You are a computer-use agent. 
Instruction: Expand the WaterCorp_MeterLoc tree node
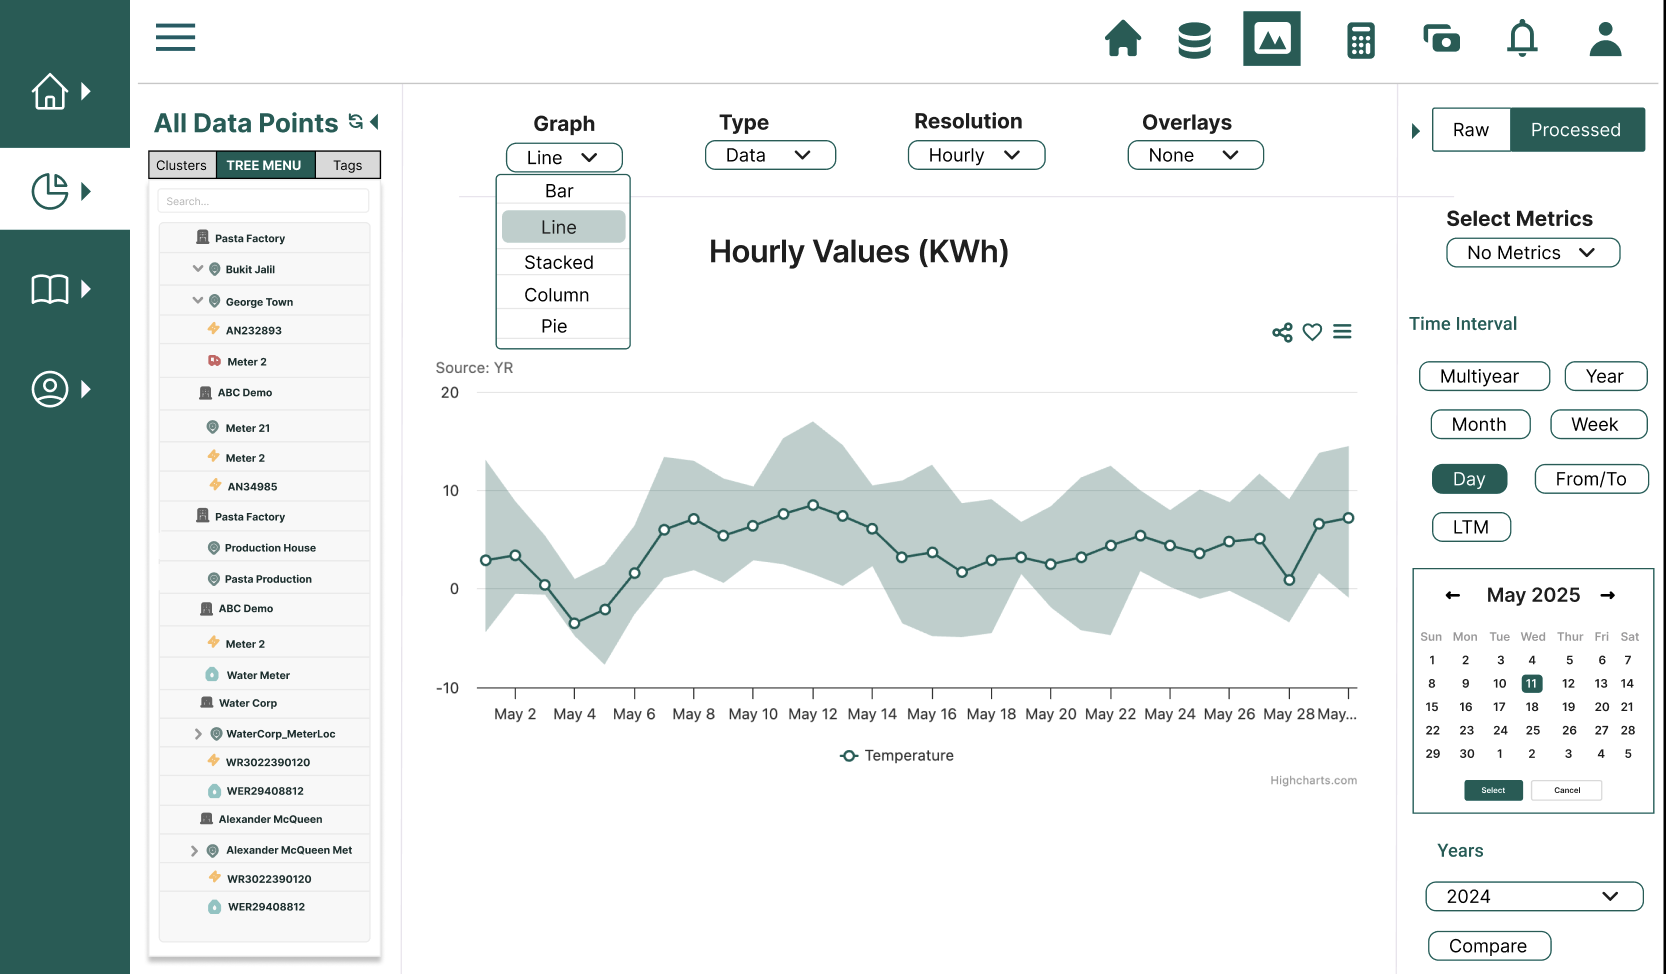(198, 734)
